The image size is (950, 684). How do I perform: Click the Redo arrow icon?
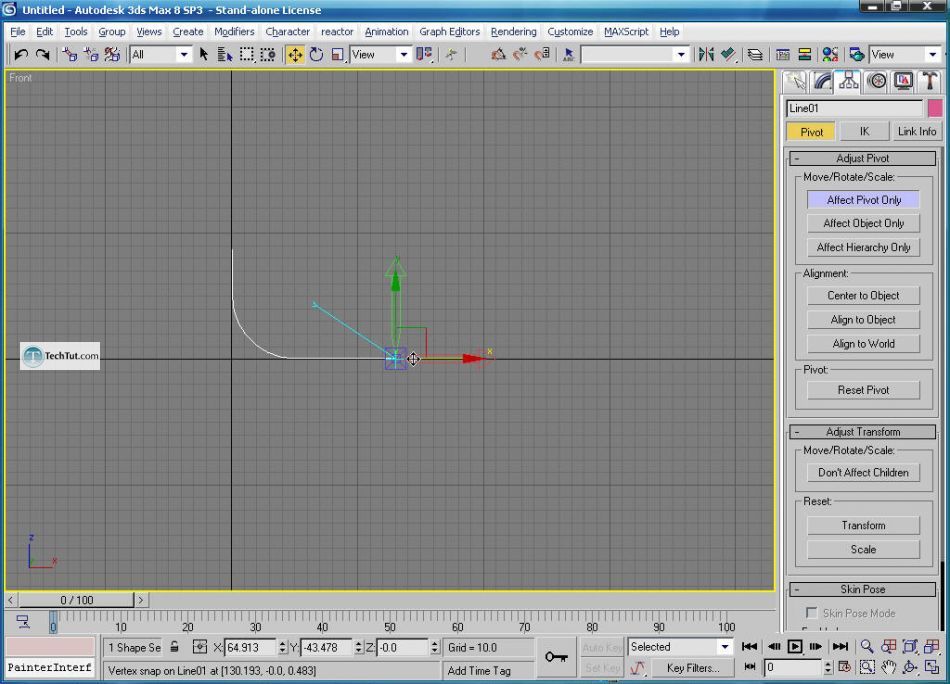(42, 55)
